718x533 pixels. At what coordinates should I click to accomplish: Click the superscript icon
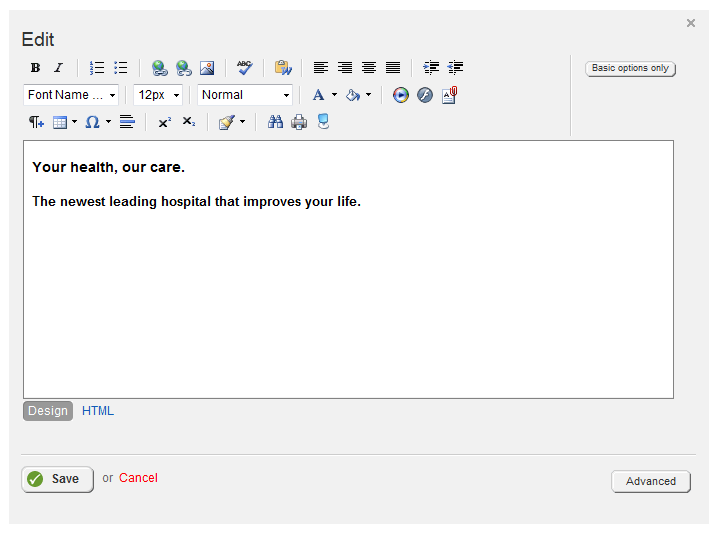(x=165, y=122)
